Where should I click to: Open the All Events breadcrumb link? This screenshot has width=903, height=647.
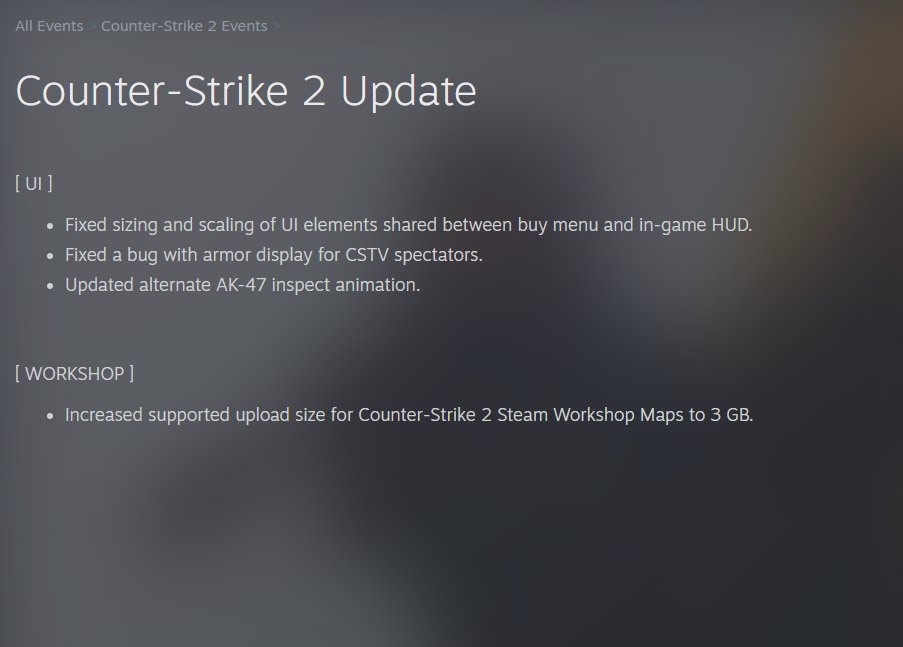[x=49, y=26]
